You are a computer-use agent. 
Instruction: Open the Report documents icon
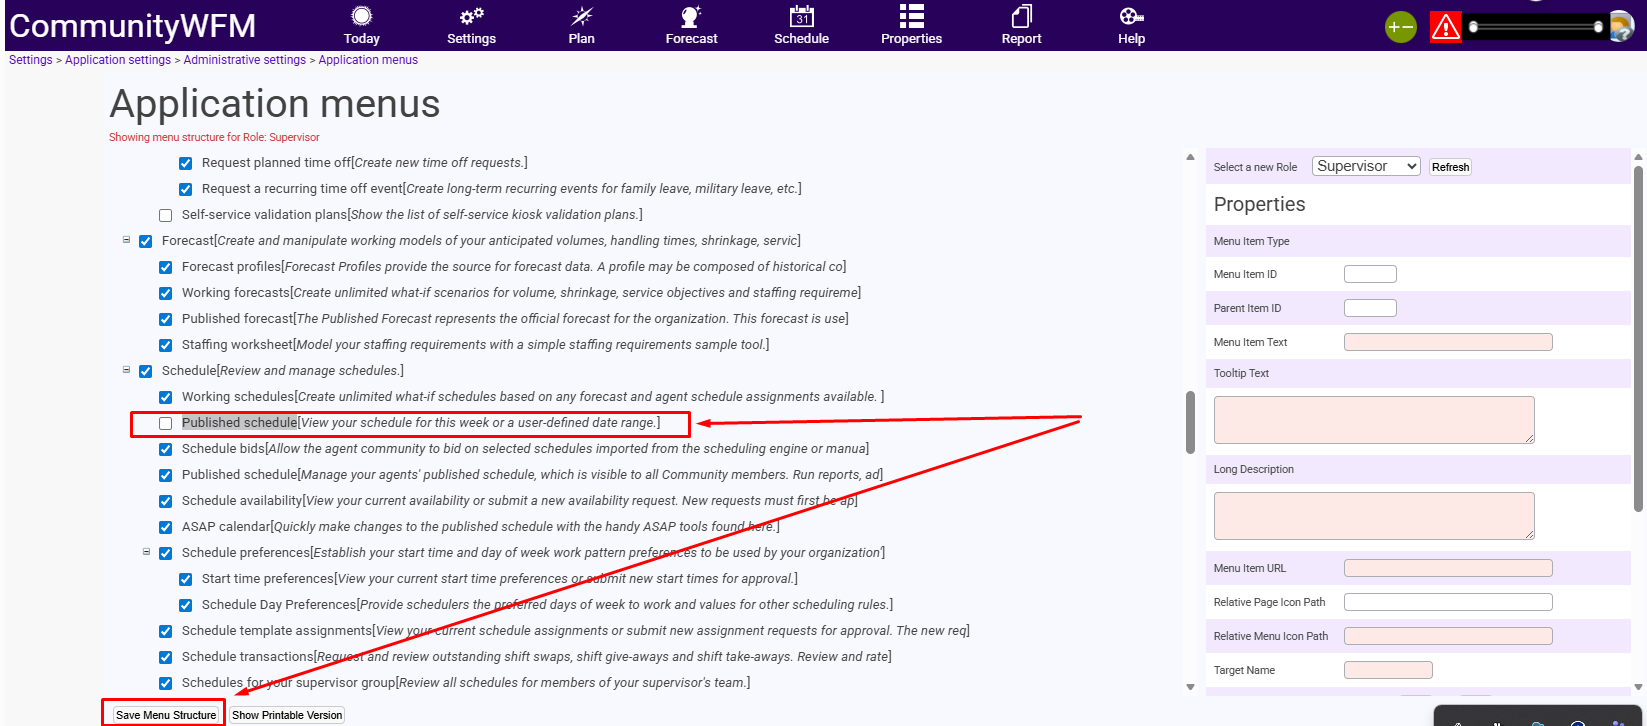(1021, 16)
